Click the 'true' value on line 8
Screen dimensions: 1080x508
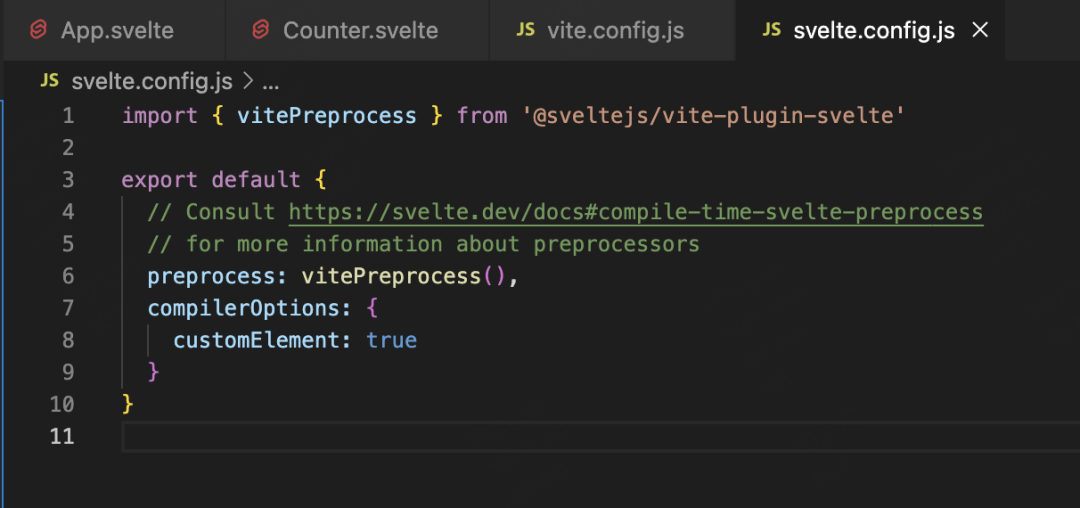391,340
